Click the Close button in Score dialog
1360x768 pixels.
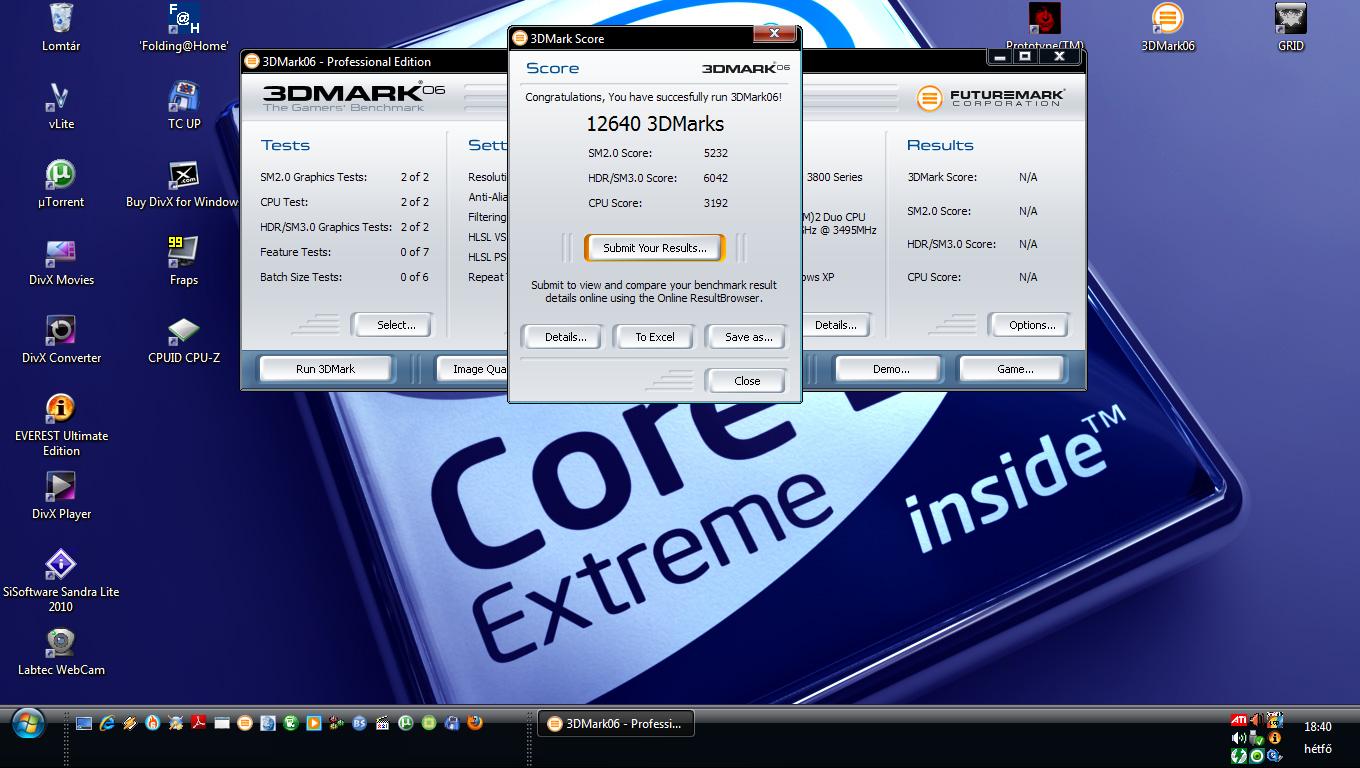(x=747, y=381)
